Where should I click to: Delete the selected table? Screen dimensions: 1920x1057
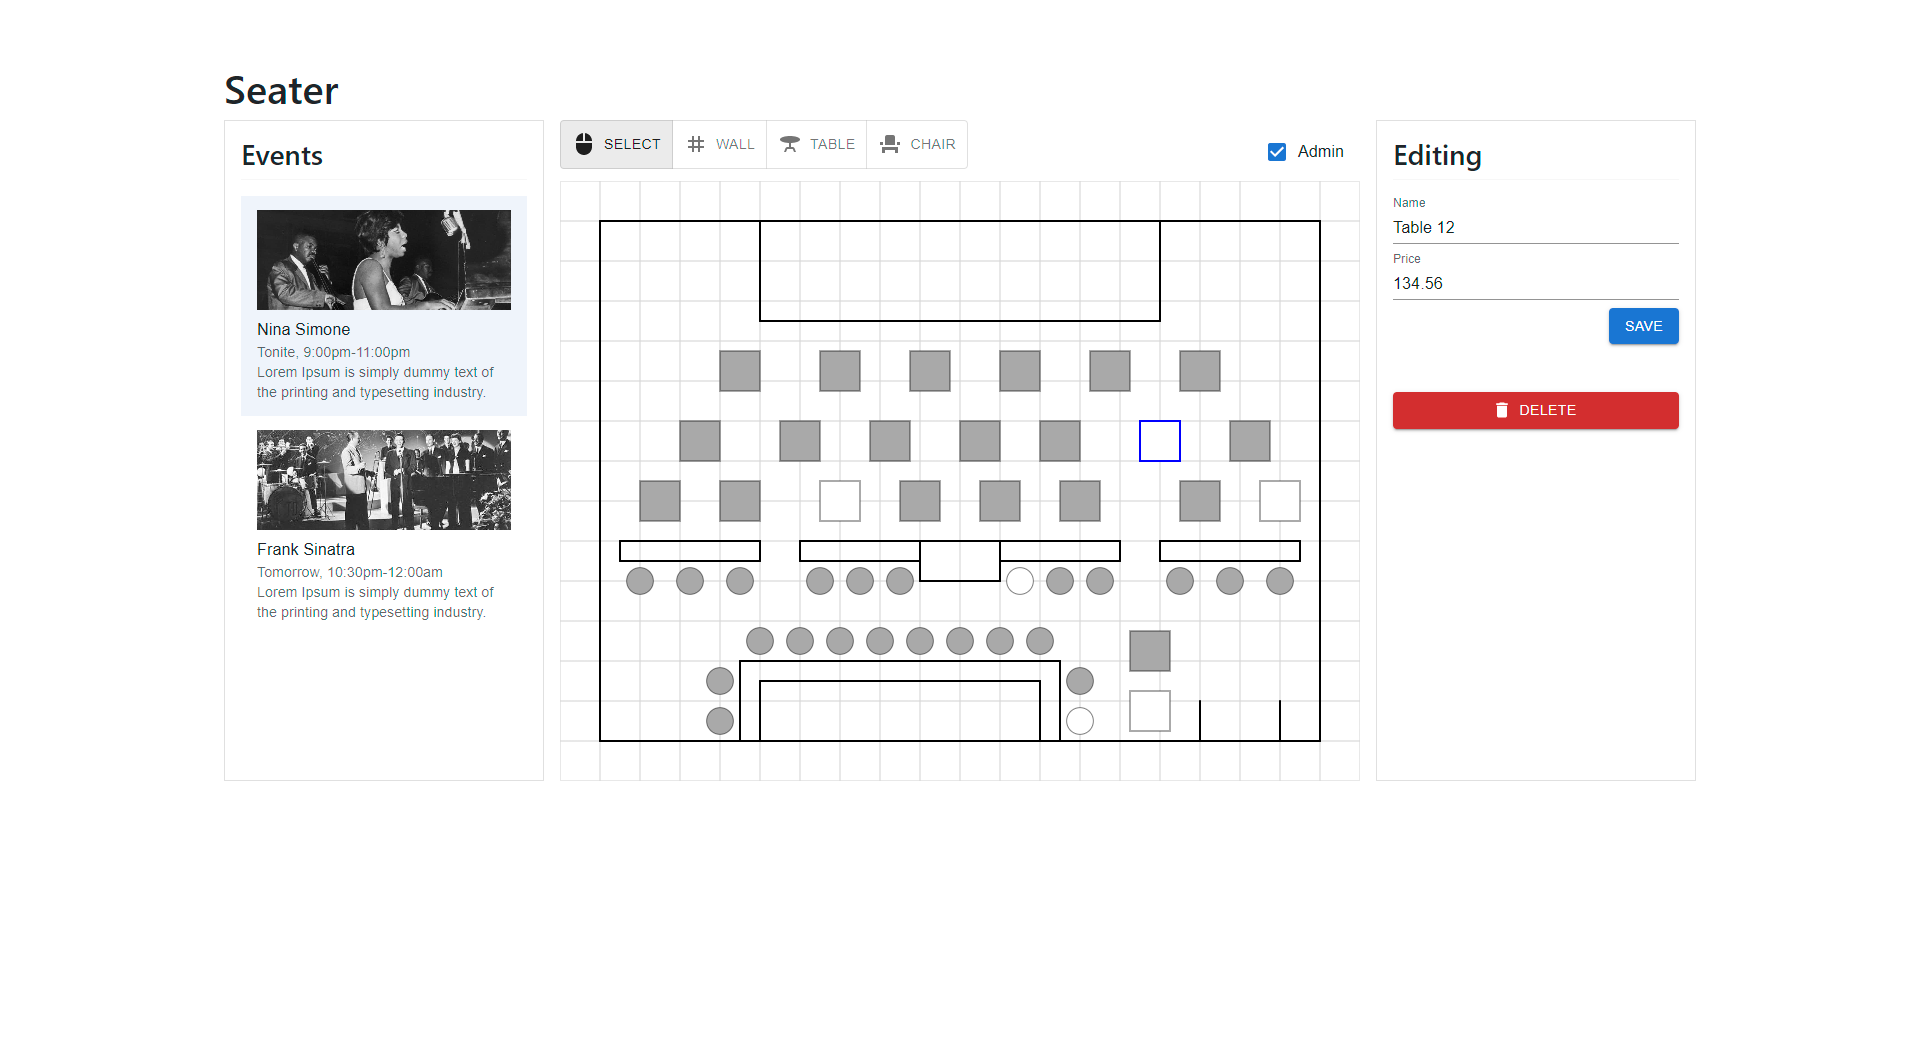coord(1535,410)
